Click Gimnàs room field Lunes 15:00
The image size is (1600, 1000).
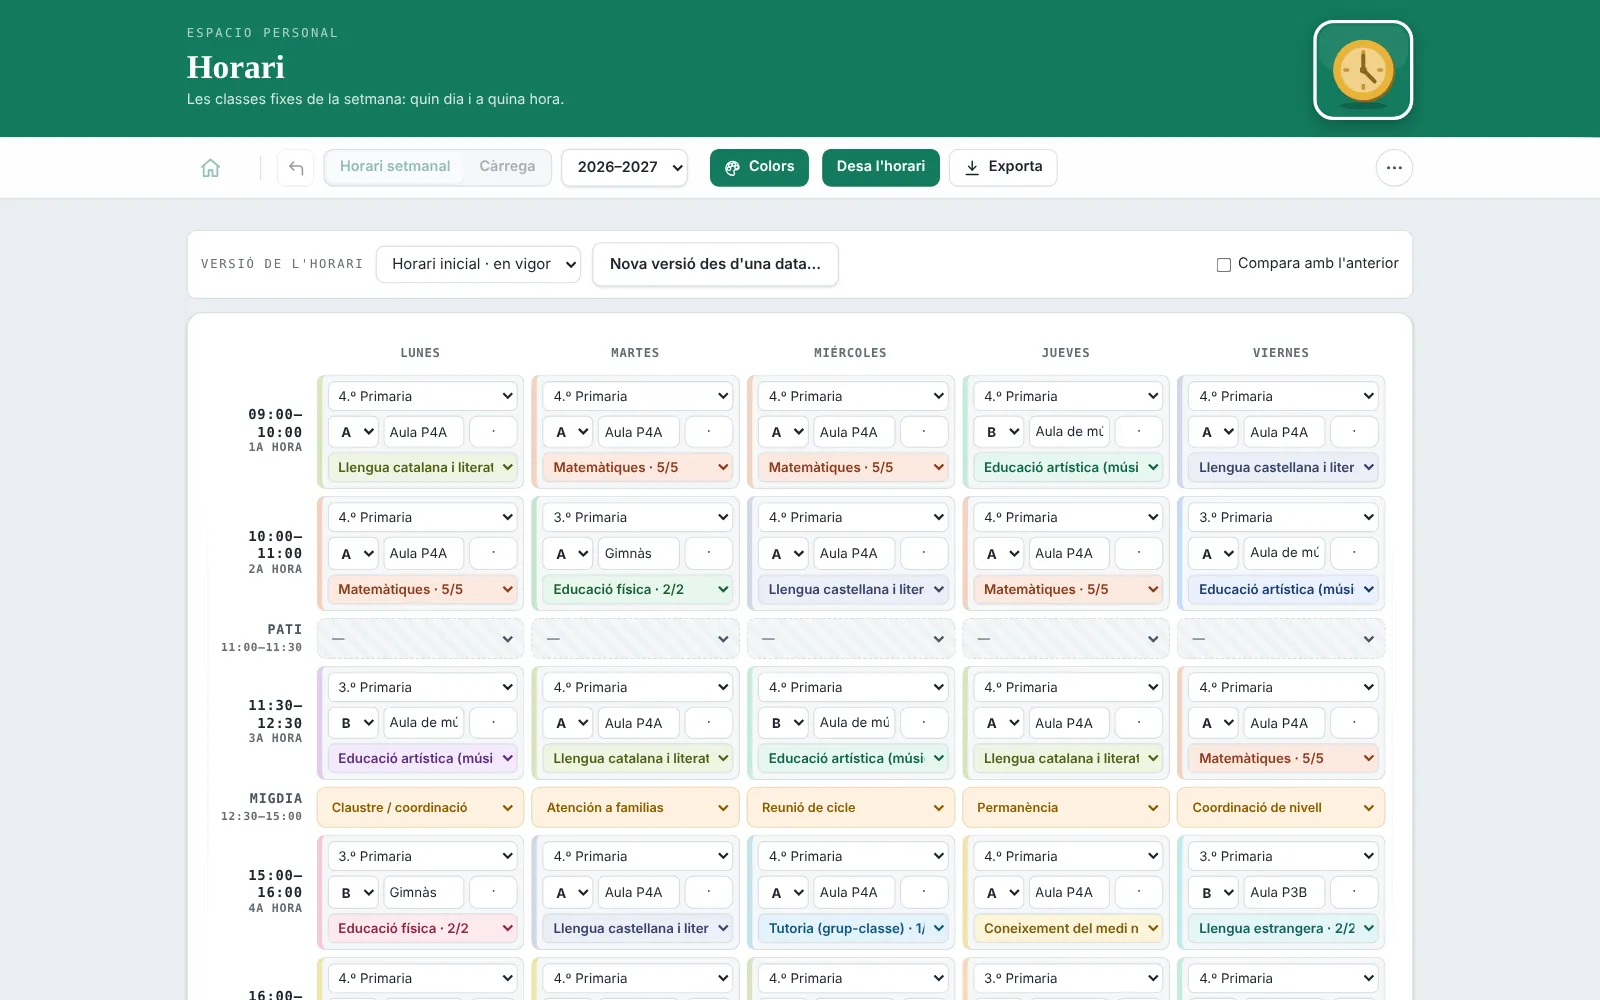coord(422,892)
